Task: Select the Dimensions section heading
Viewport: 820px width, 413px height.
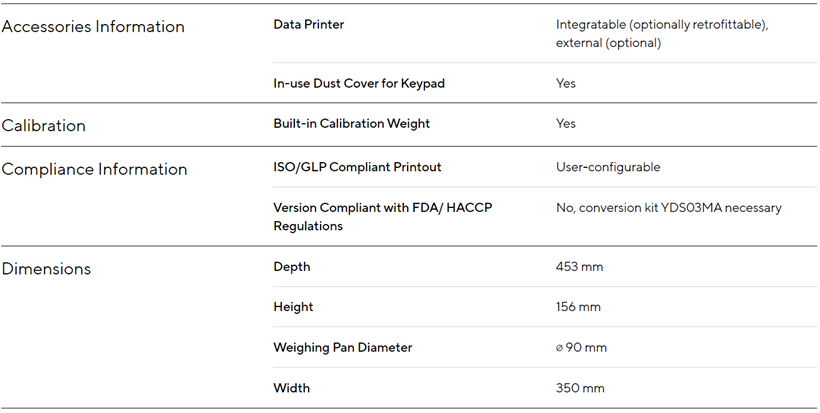Action: pyautogui.click(x=46, y=269)
